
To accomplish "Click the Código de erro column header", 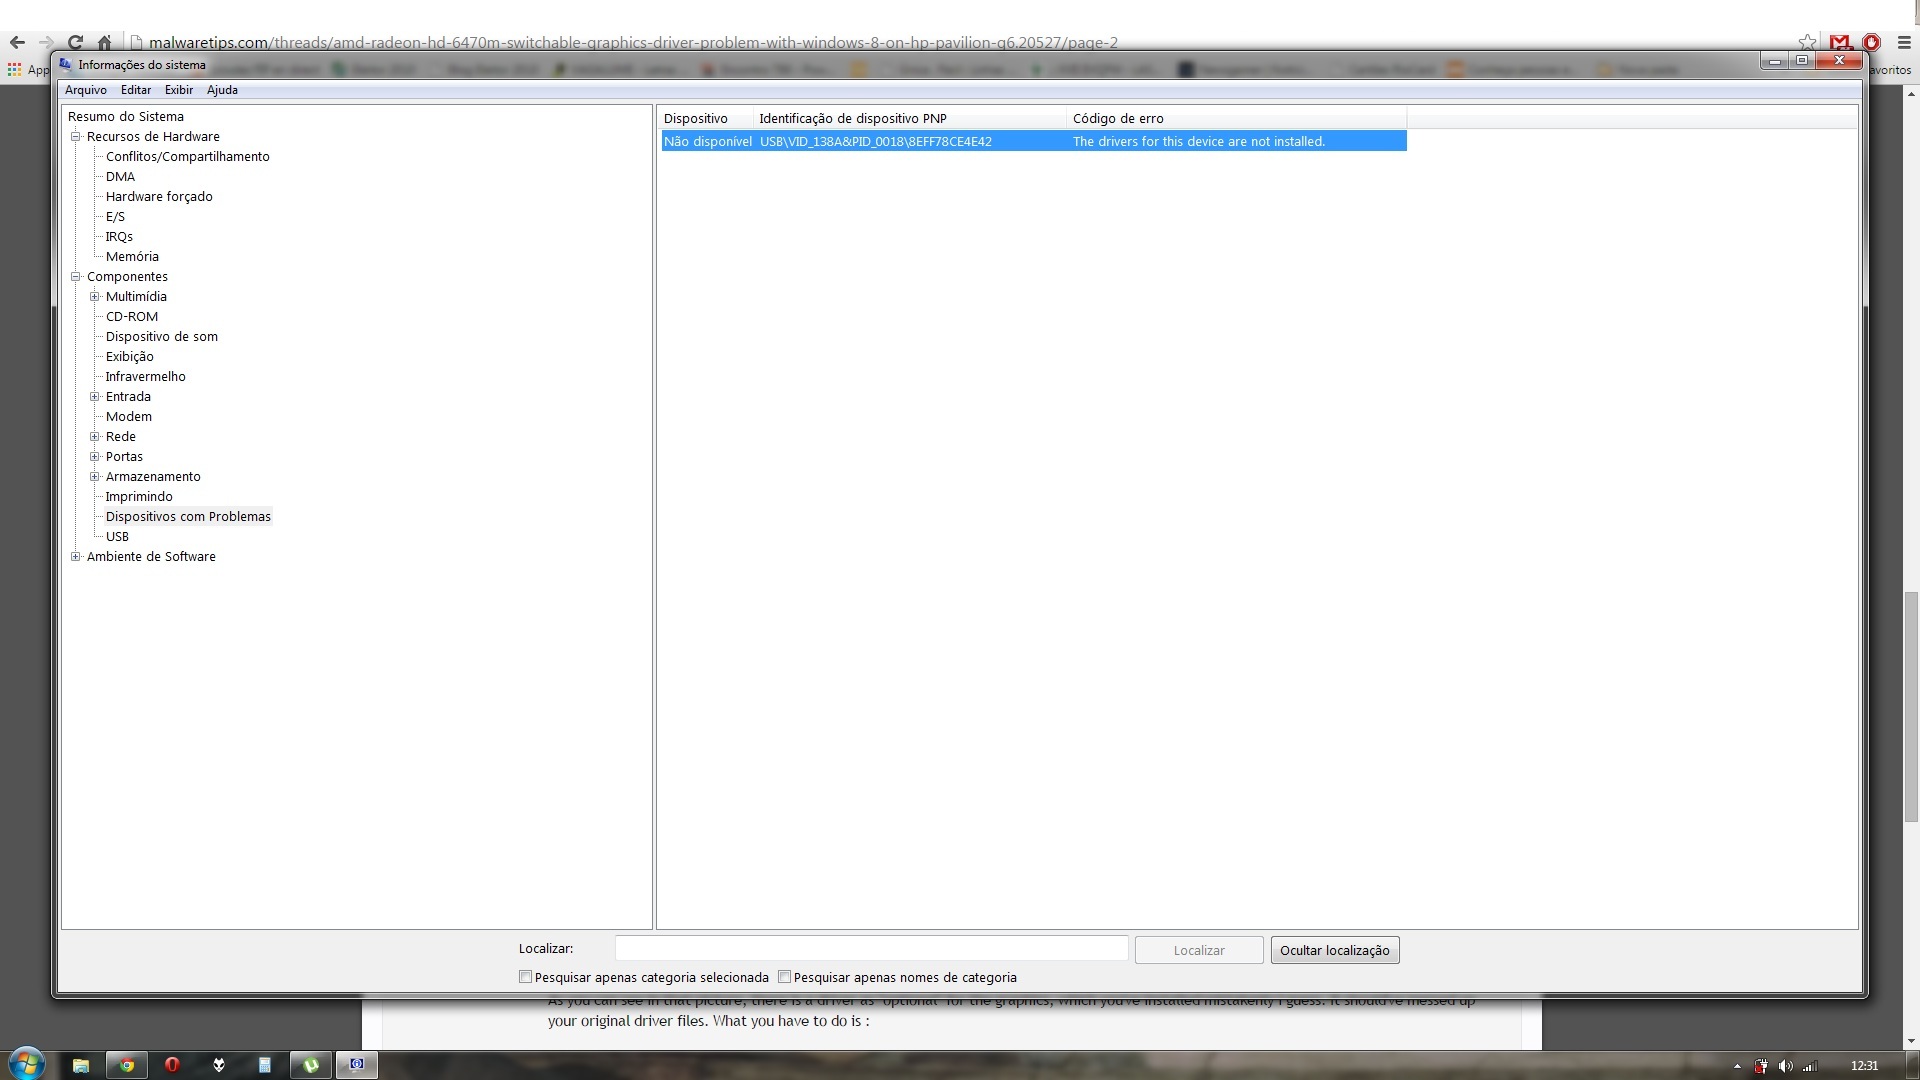I will coord(1118,118).
